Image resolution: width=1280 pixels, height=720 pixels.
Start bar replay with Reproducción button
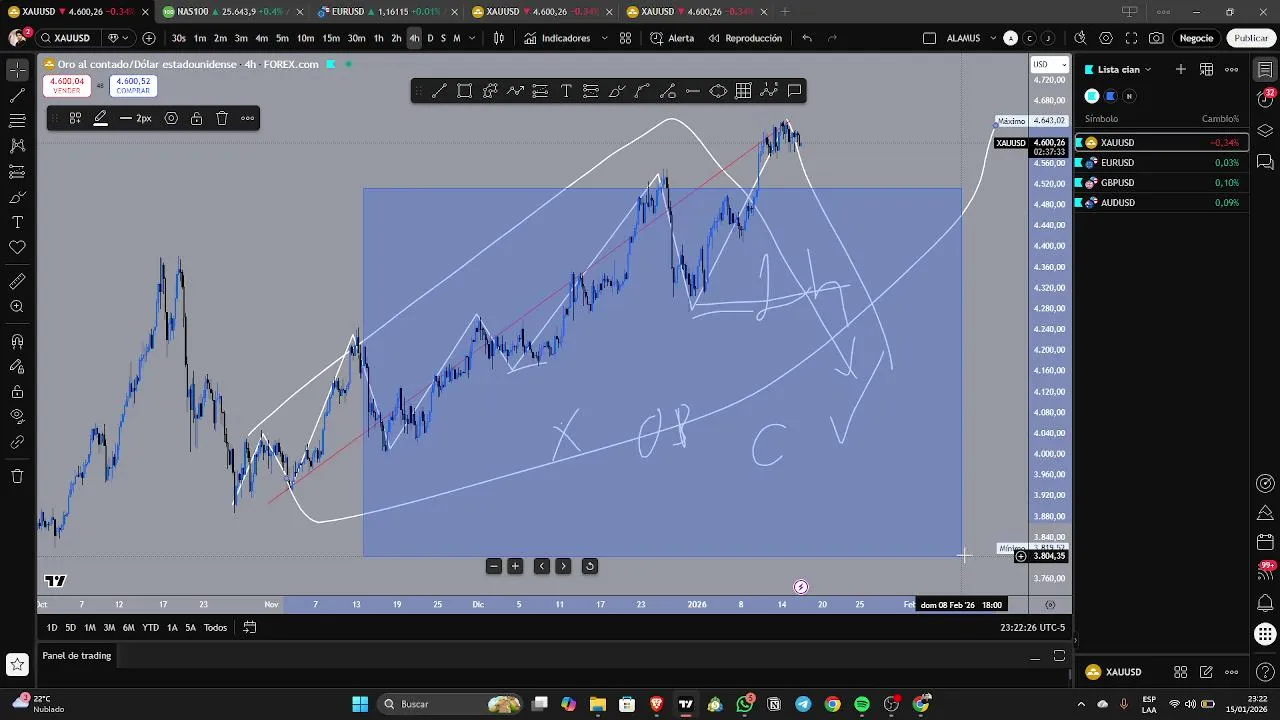pos(745,38)
